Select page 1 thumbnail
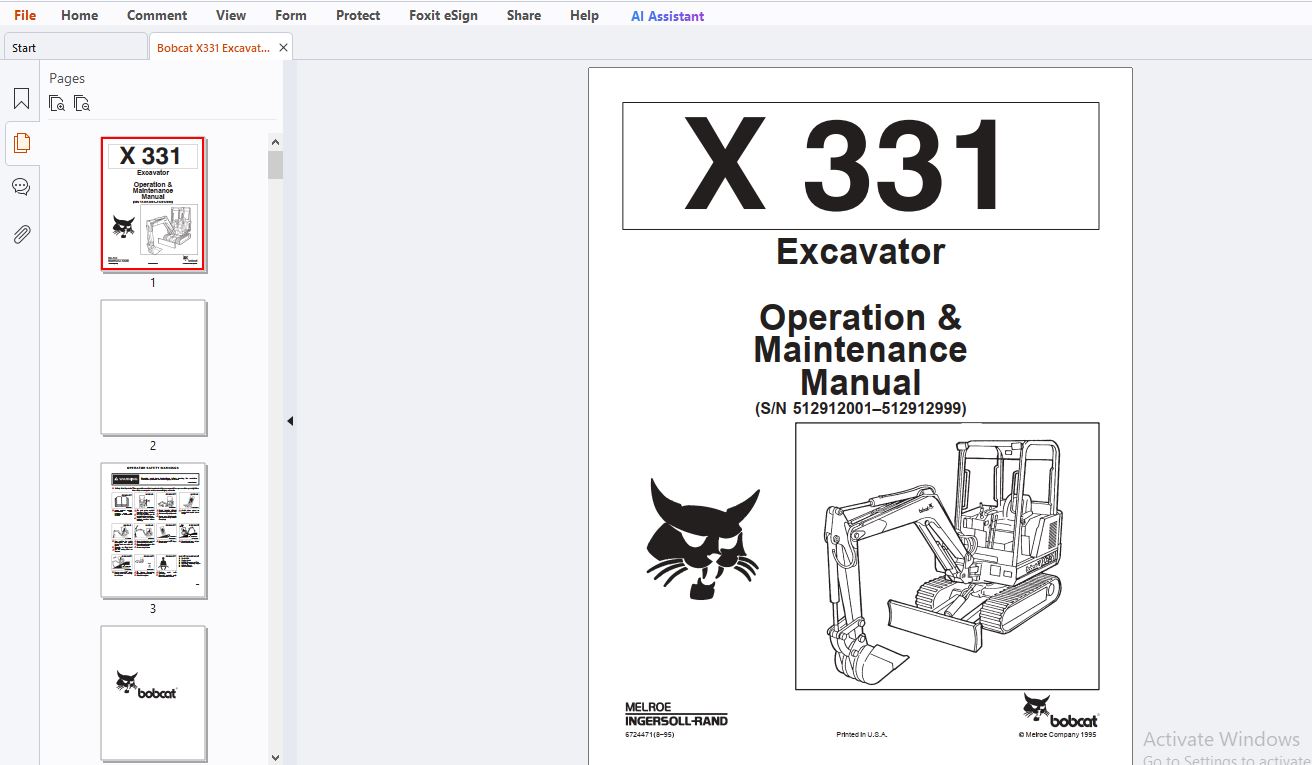The image size is (1312, 765). [153, 204]
